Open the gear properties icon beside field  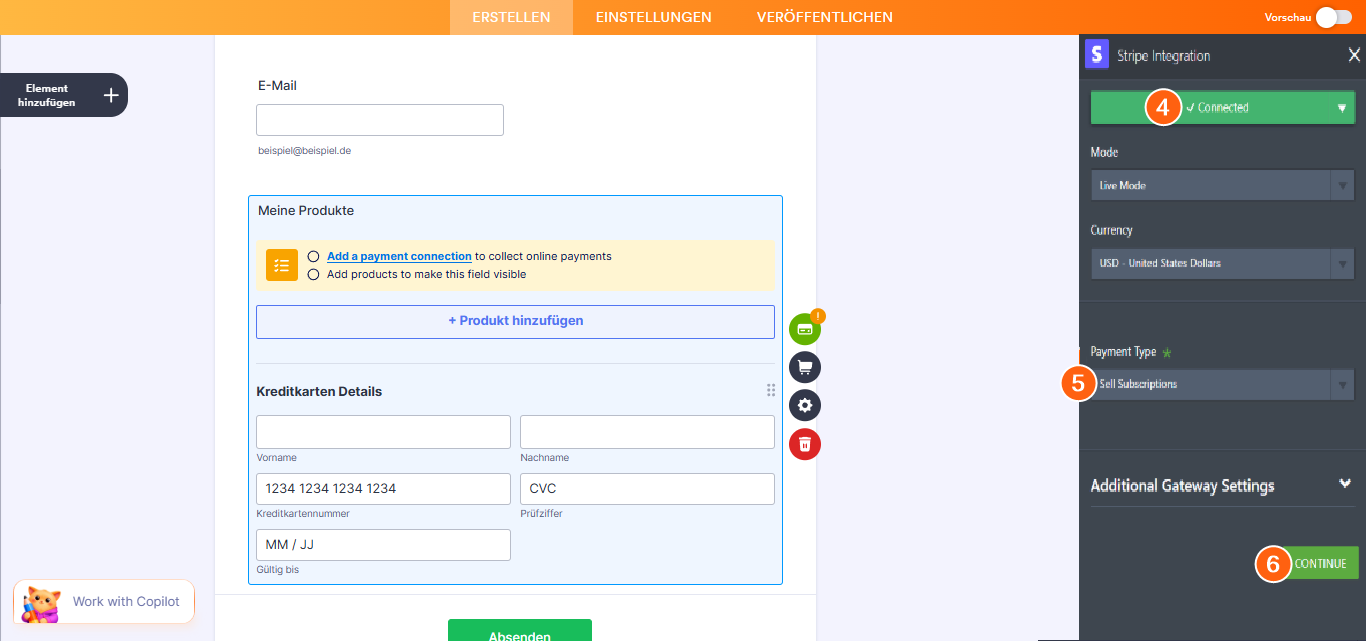804,405
